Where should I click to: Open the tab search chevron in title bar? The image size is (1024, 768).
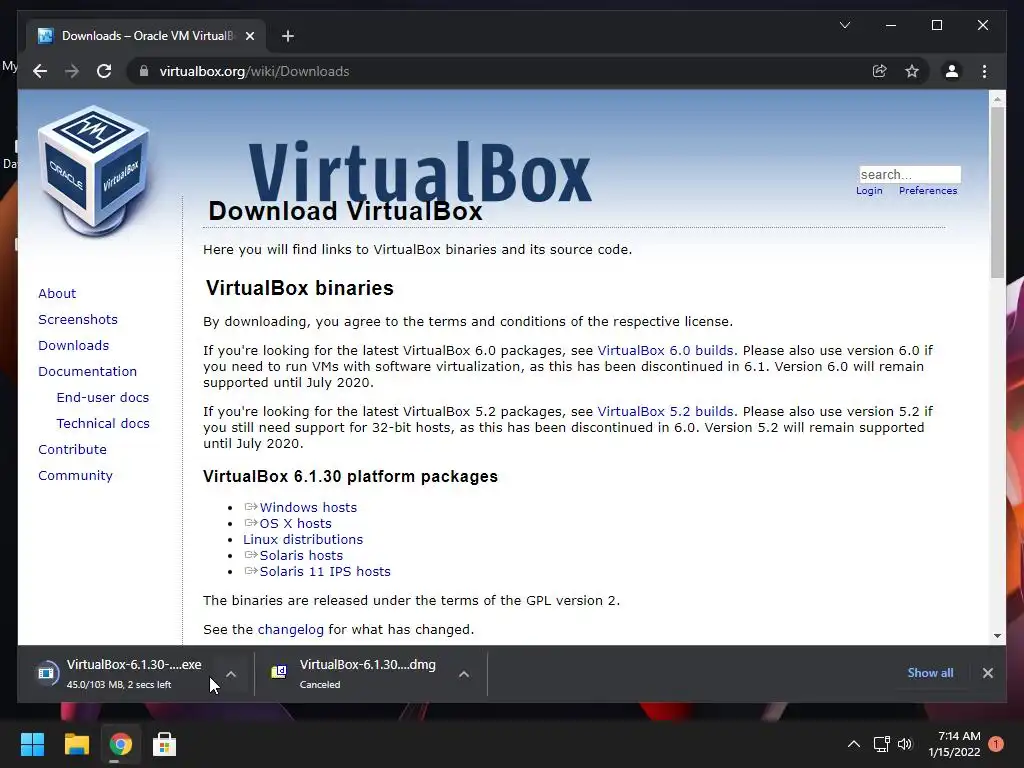point(844,25)
